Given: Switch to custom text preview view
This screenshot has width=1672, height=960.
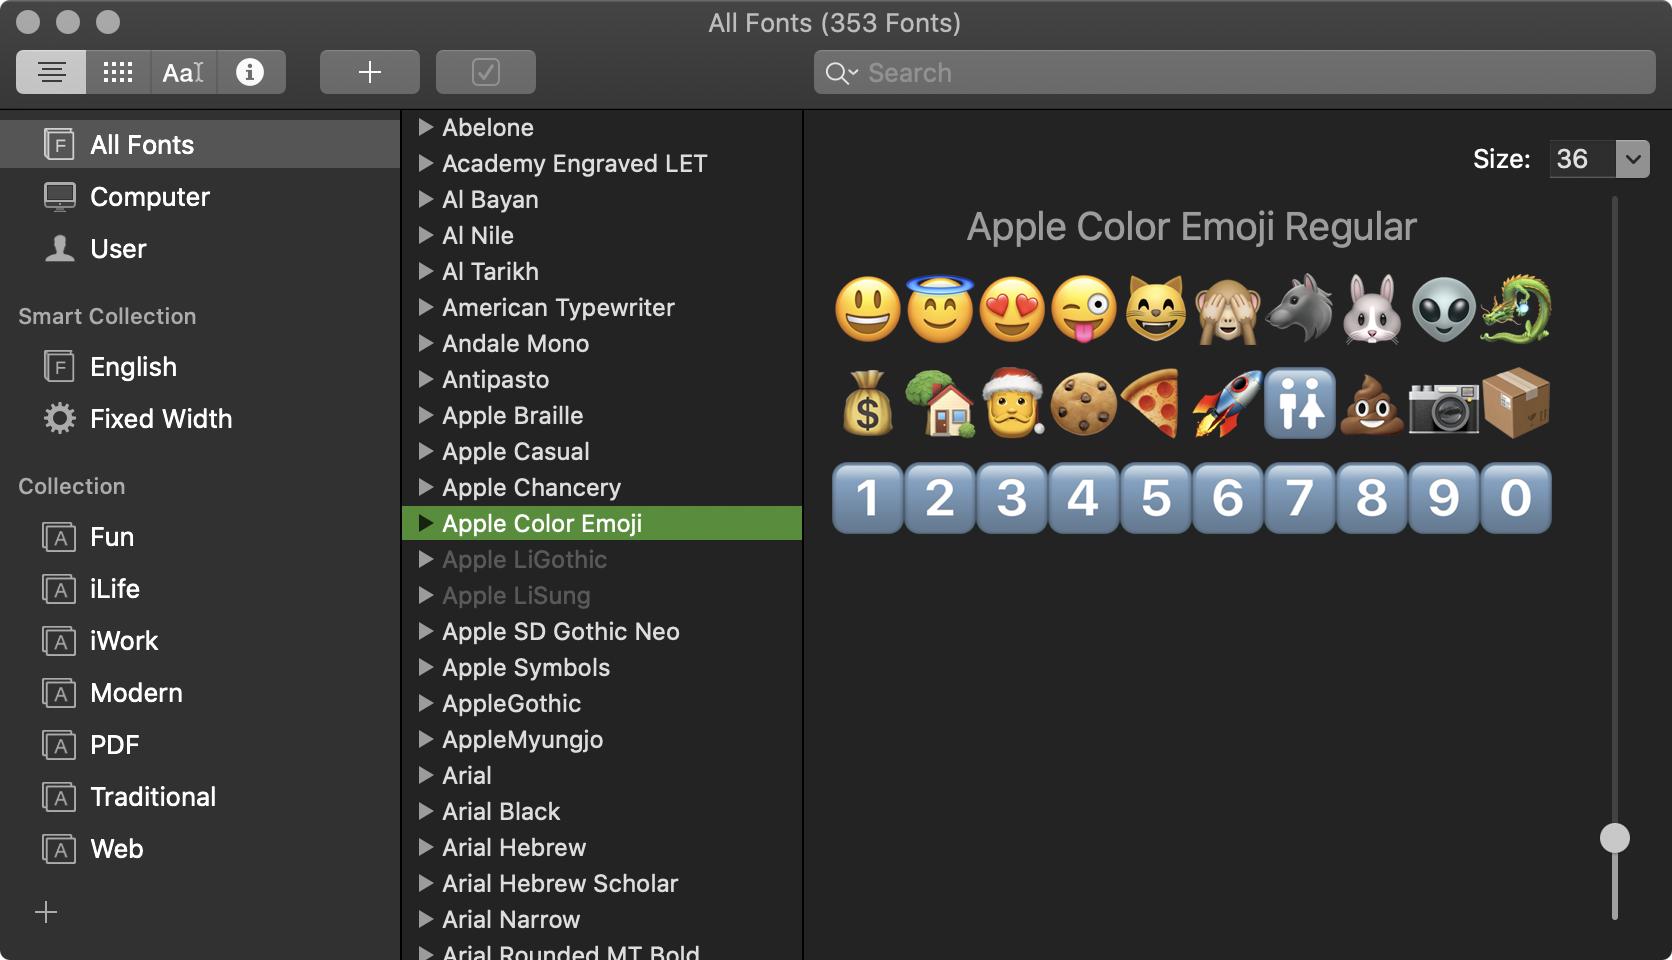Looking at the screenshot, I should (x=184, y=72).
